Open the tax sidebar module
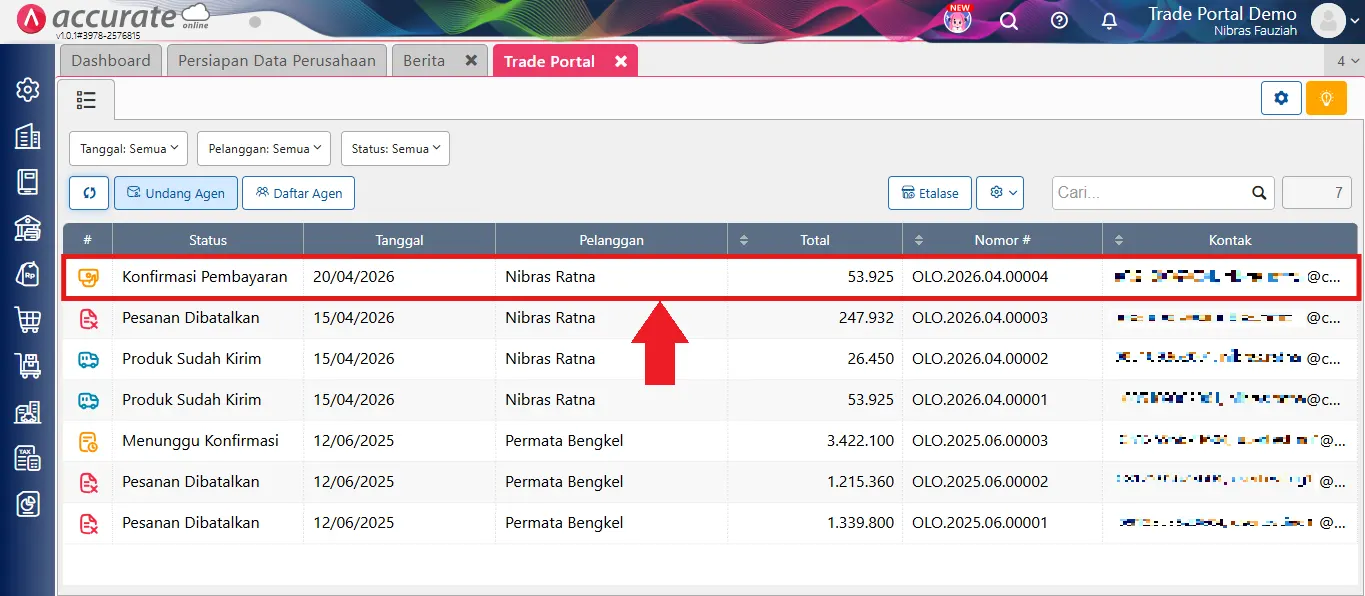This screenshot has width=1365, height=596. 28,458
